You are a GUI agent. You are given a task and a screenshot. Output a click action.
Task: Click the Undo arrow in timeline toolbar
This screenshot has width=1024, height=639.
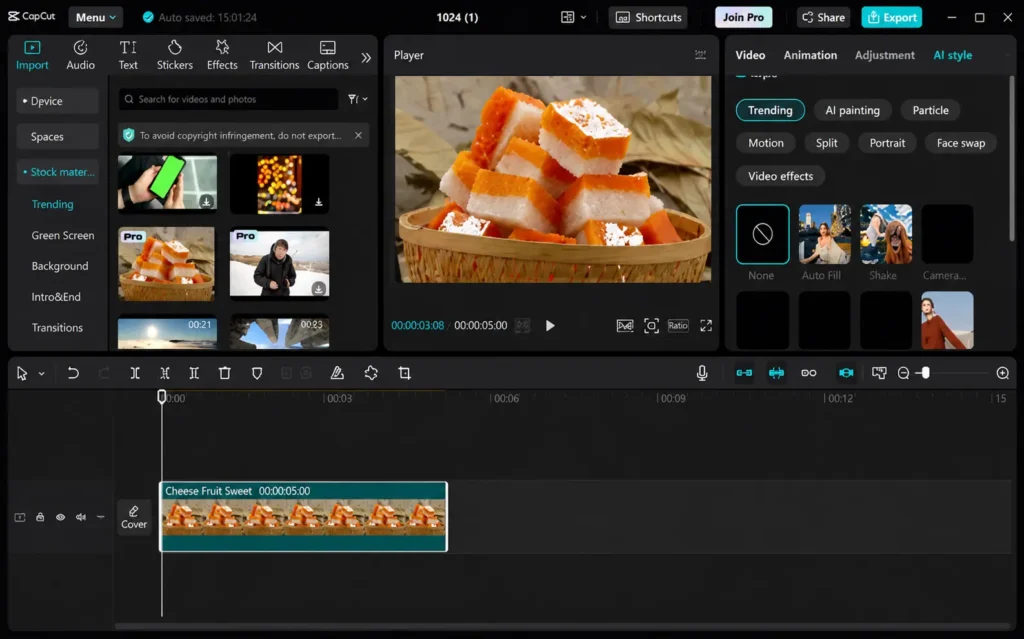(x=73, y=373)
